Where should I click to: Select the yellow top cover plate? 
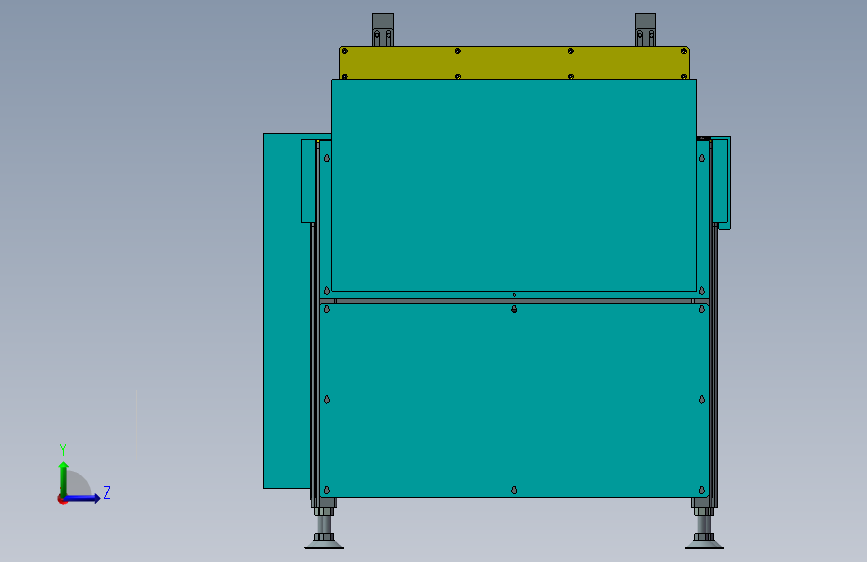514,63
